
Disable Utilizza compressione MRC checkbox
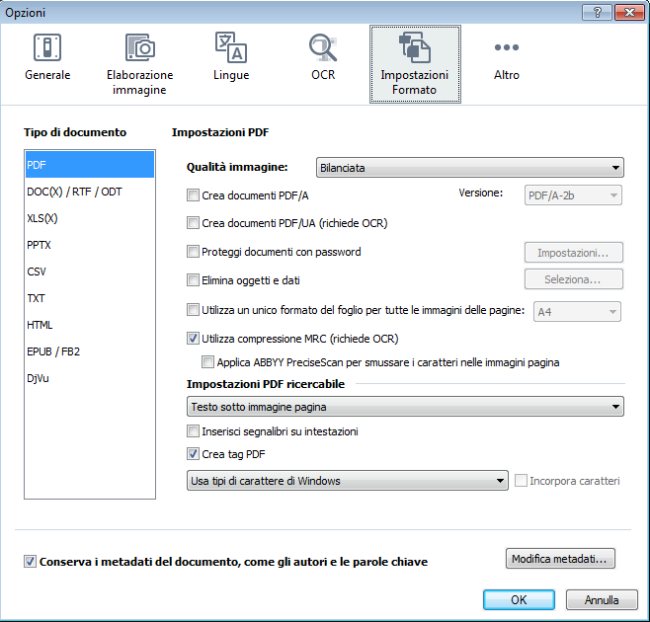coord(194,339)
